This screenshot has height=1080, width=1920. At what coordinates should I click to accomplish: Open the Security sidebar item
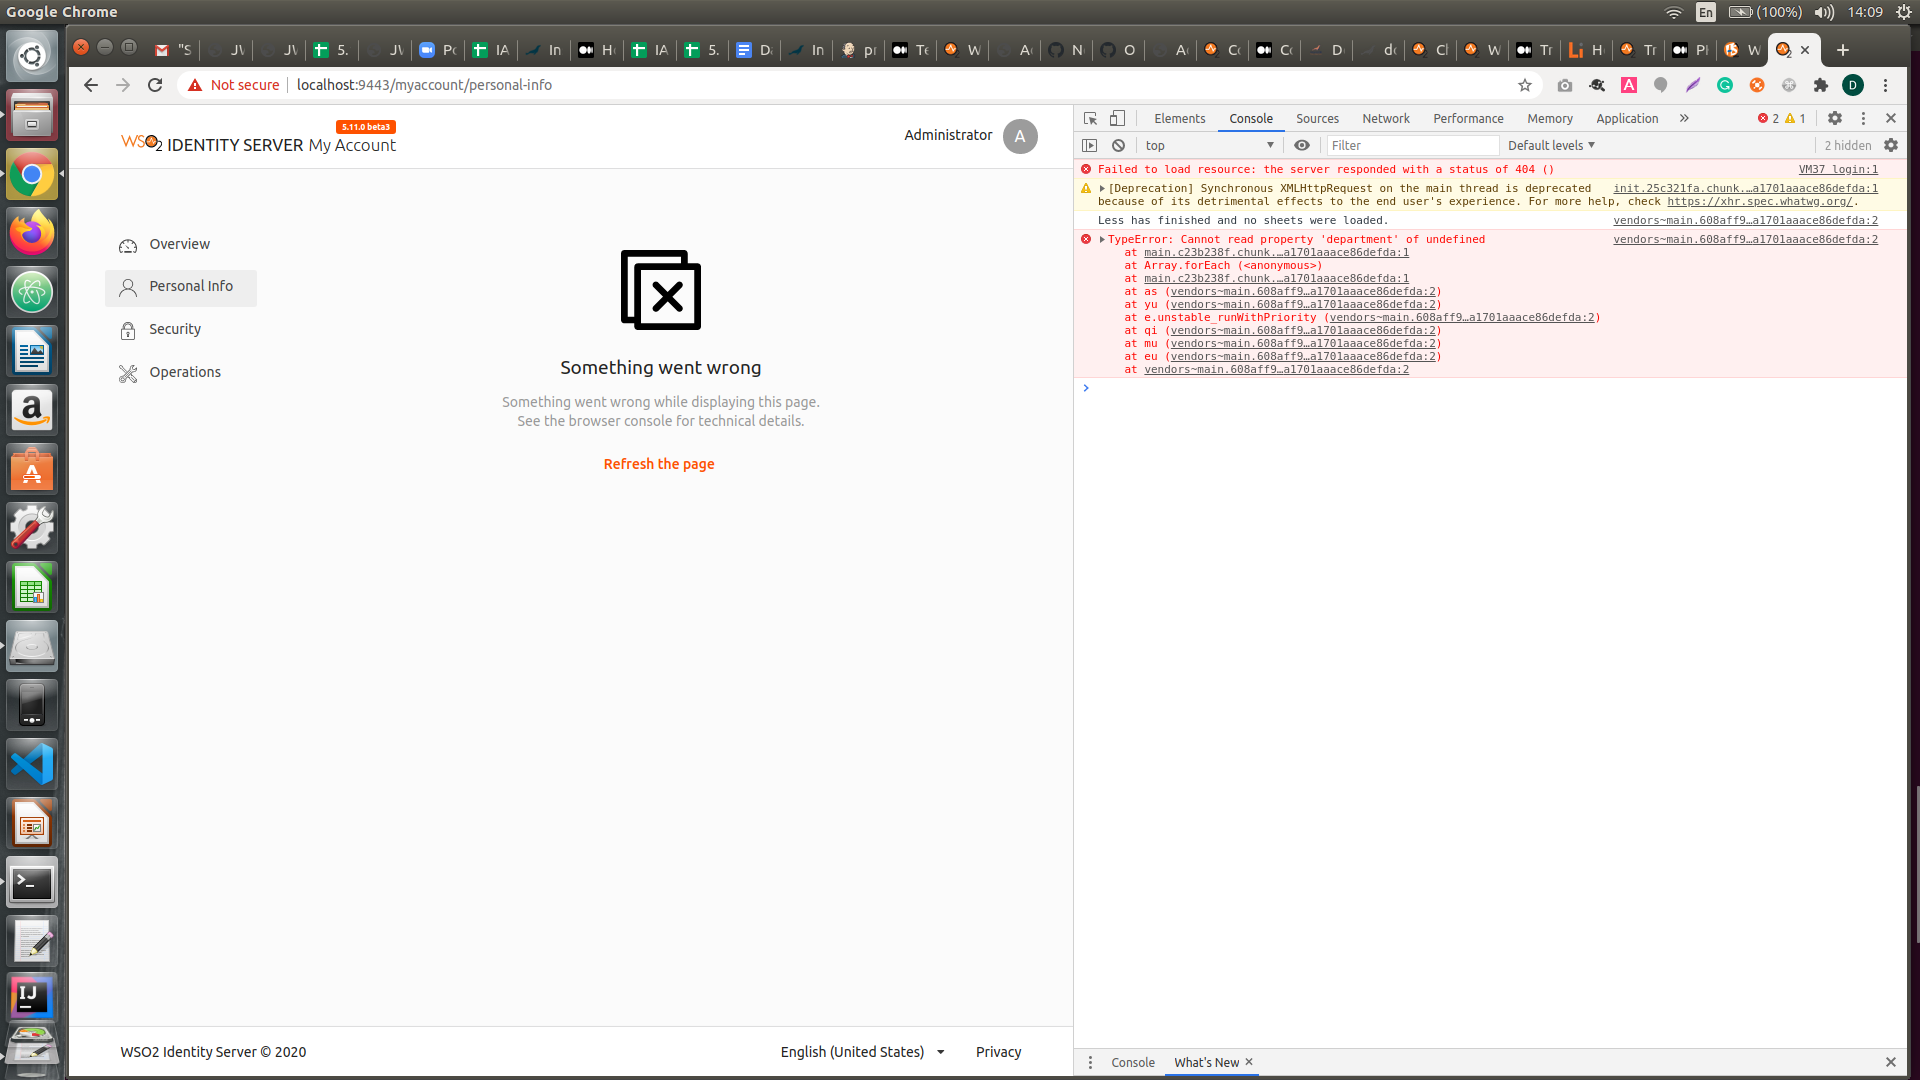coord(175,329)
